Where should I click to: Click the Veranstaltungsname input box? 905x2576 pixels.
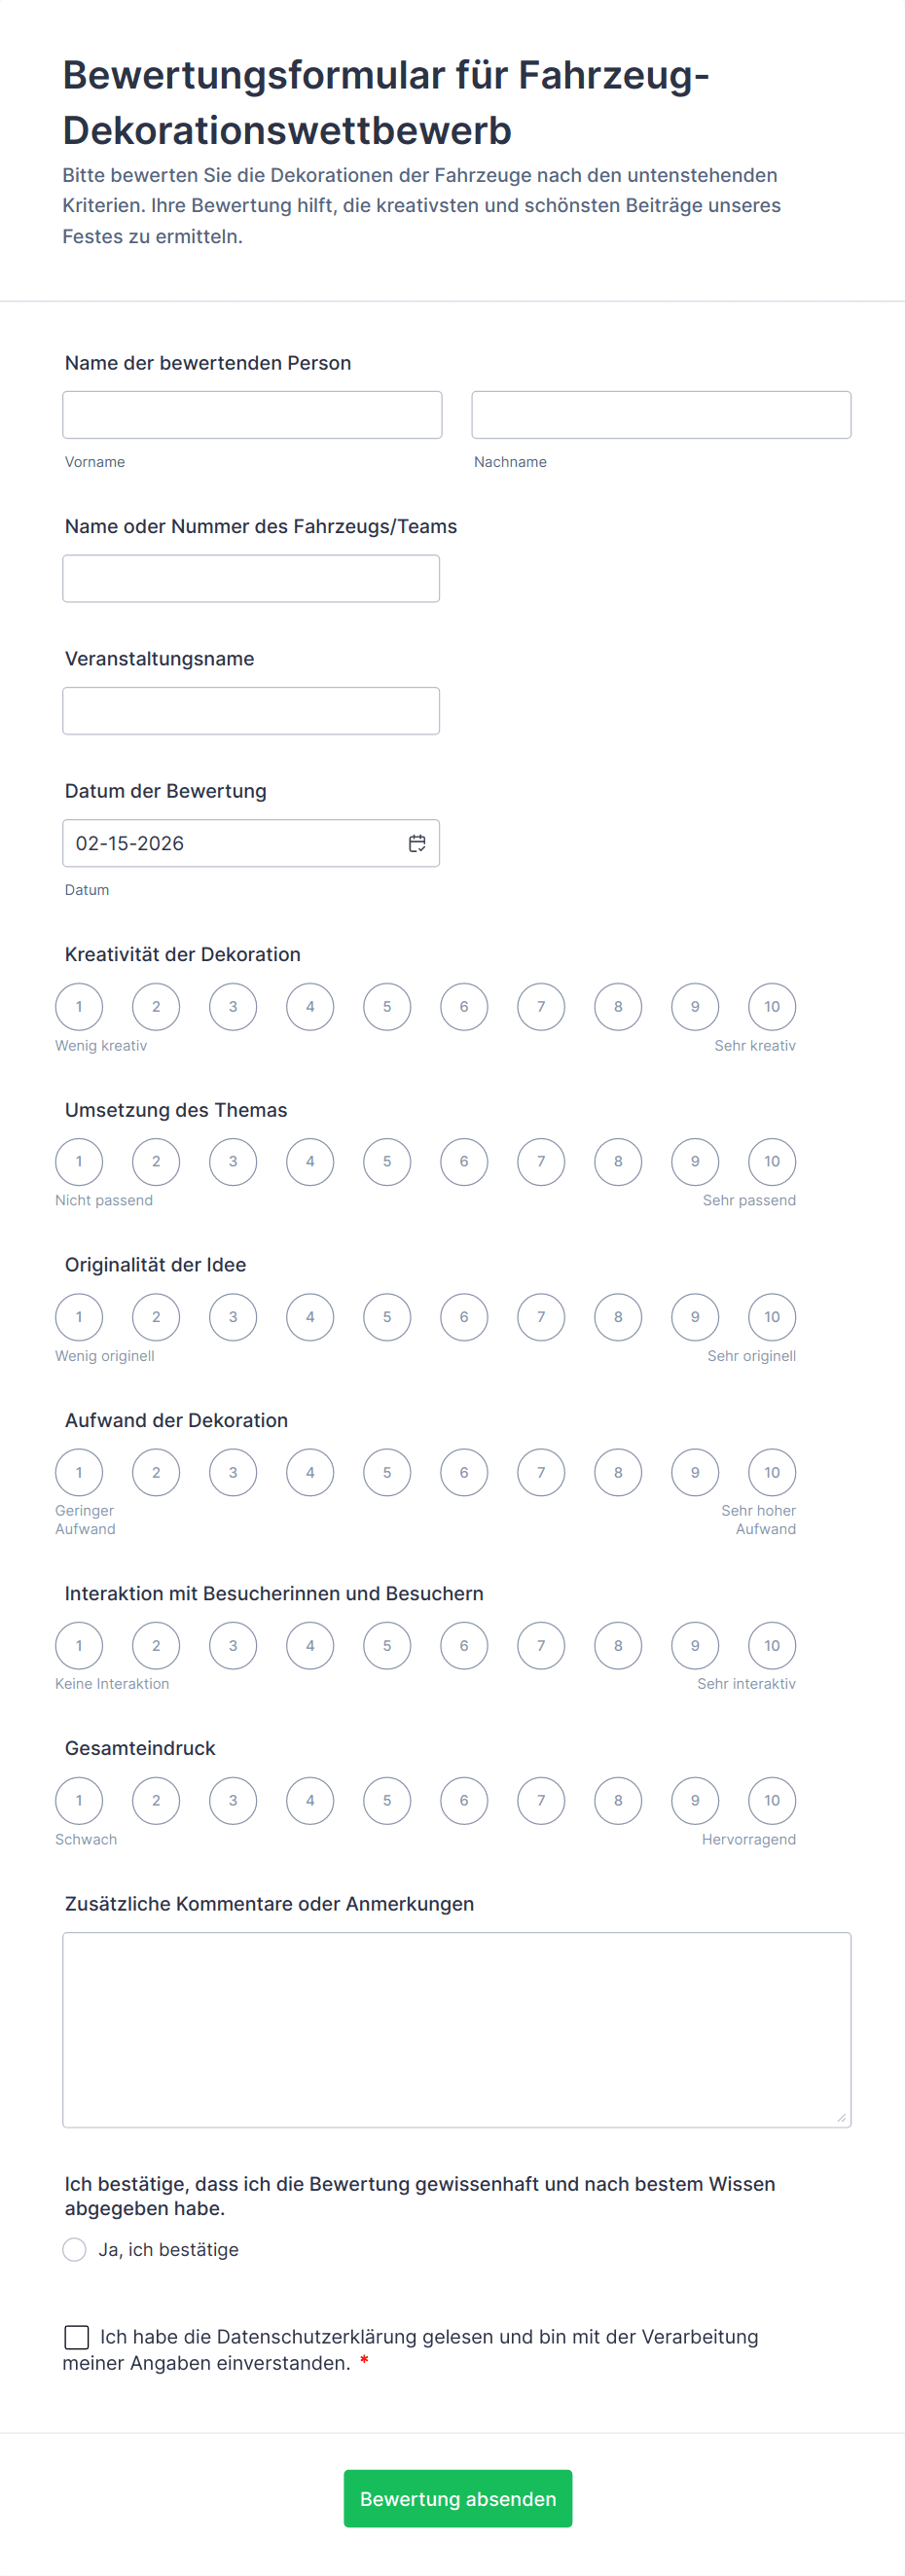[x=251, y=711]
